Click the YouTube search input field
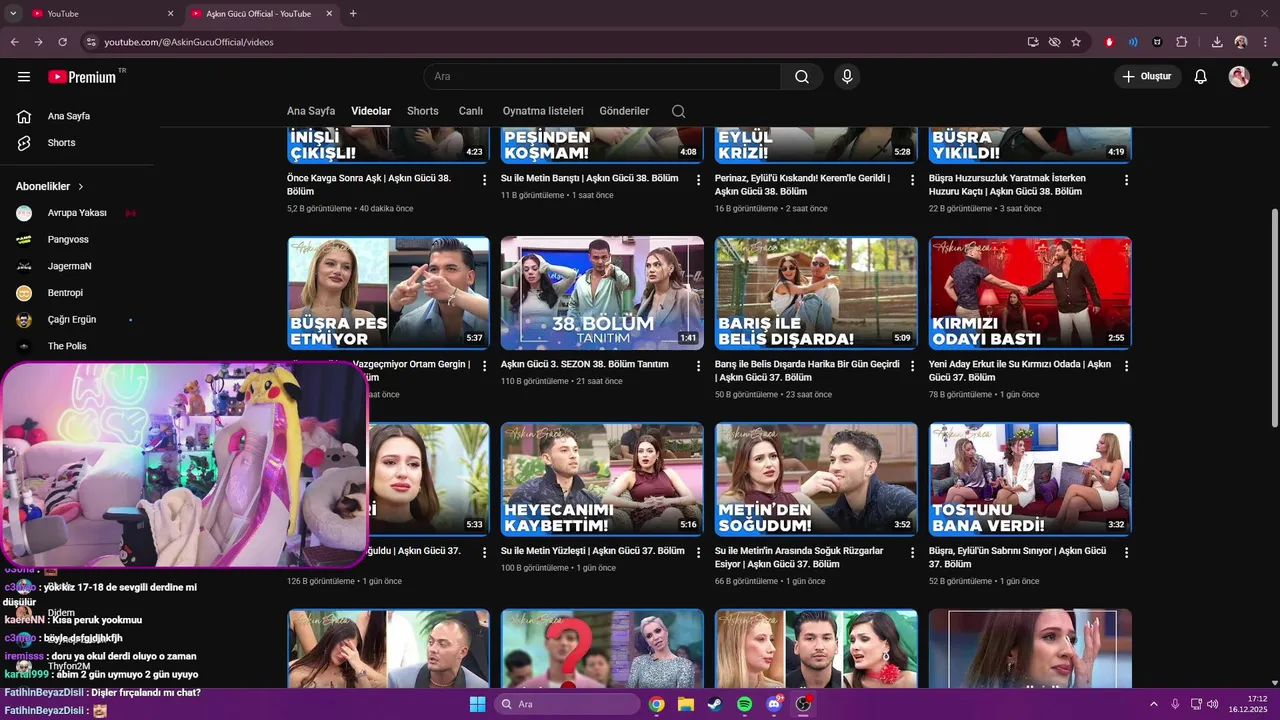Screen dimensions: 1280x720 coord(602,77)
